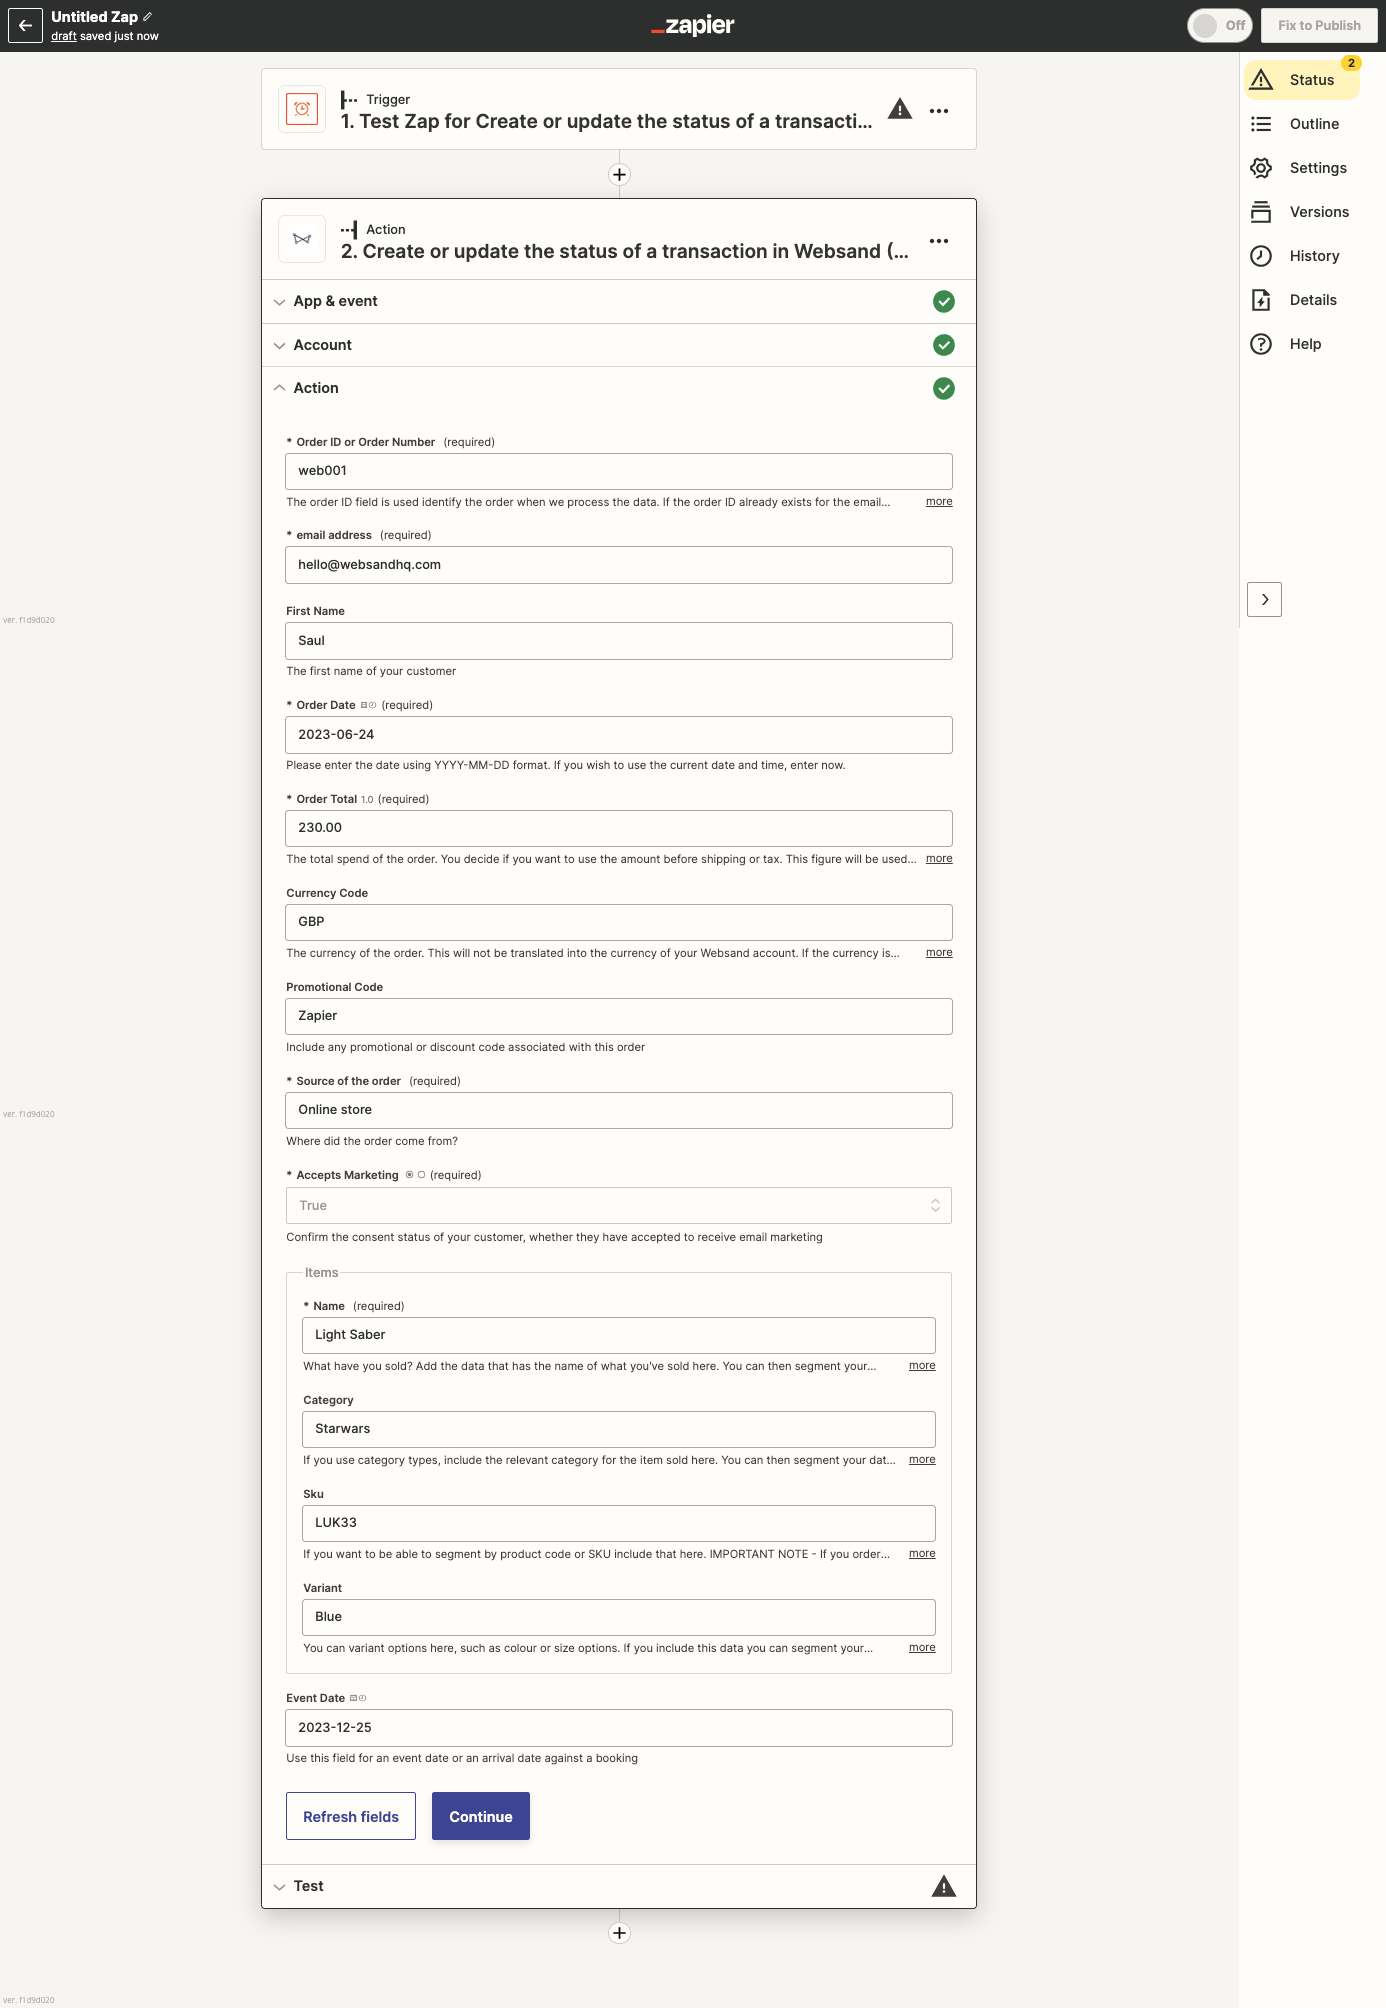
Task: Click the Currency Code field with GBP
Action: [x=619, y=922]
